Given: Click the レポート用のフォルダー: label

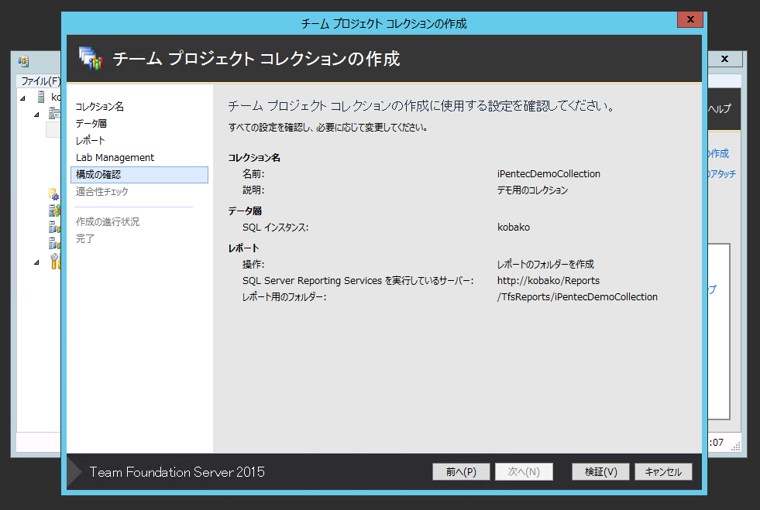Looking at the screenshot, I should coord(285,297).
